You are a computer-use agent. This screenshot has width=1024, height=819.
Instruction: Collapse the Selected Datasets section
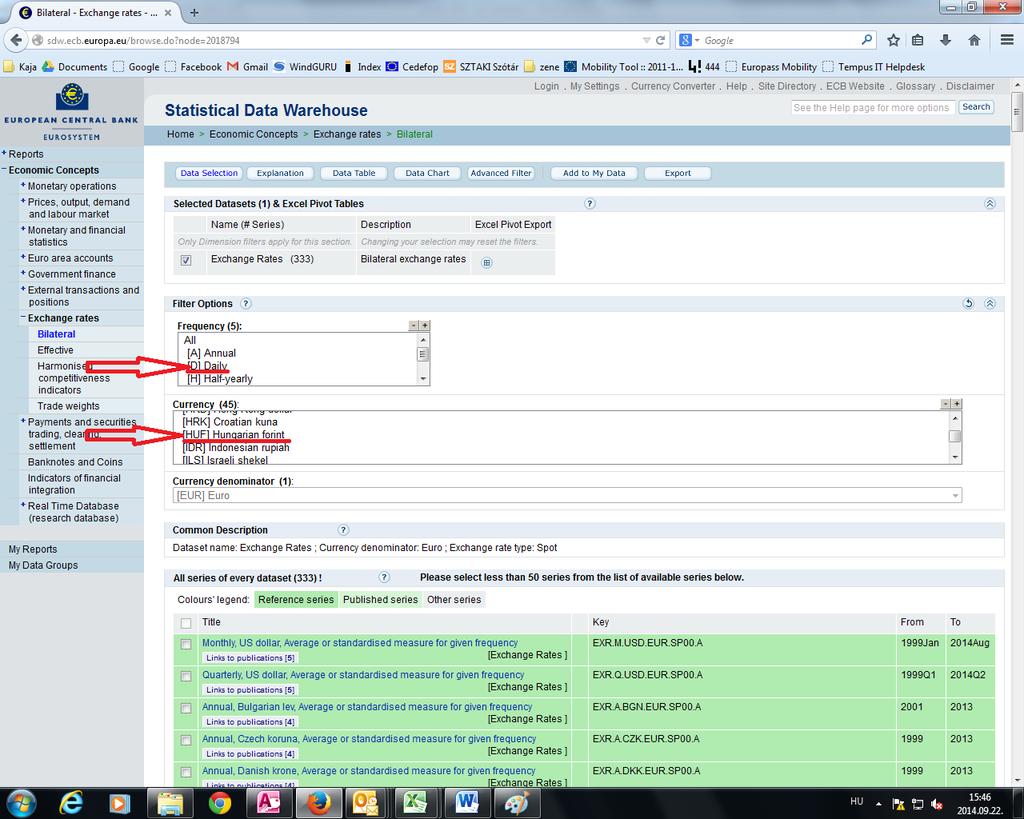click(x=990, y=204)
